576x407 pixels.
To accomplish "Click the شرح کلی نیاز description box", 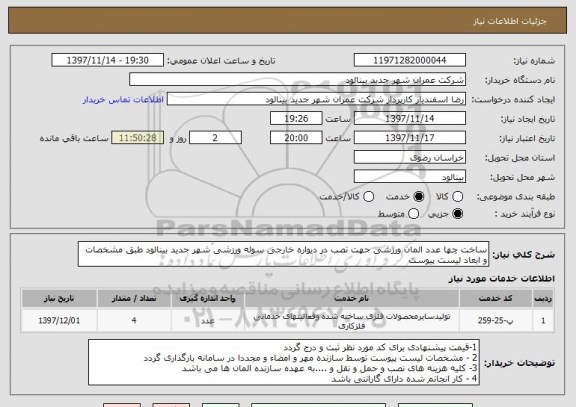I will point(283,254).
